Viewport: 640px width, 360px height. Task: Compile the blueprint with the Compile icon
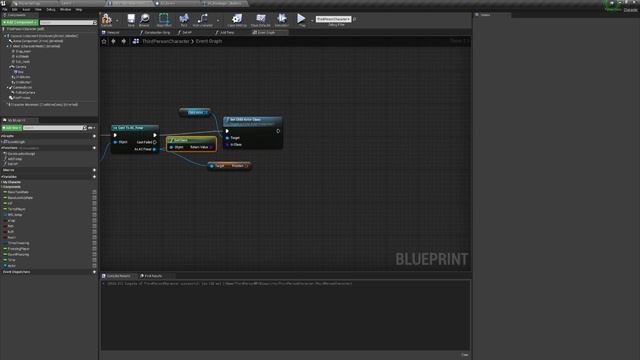point(107,19)
